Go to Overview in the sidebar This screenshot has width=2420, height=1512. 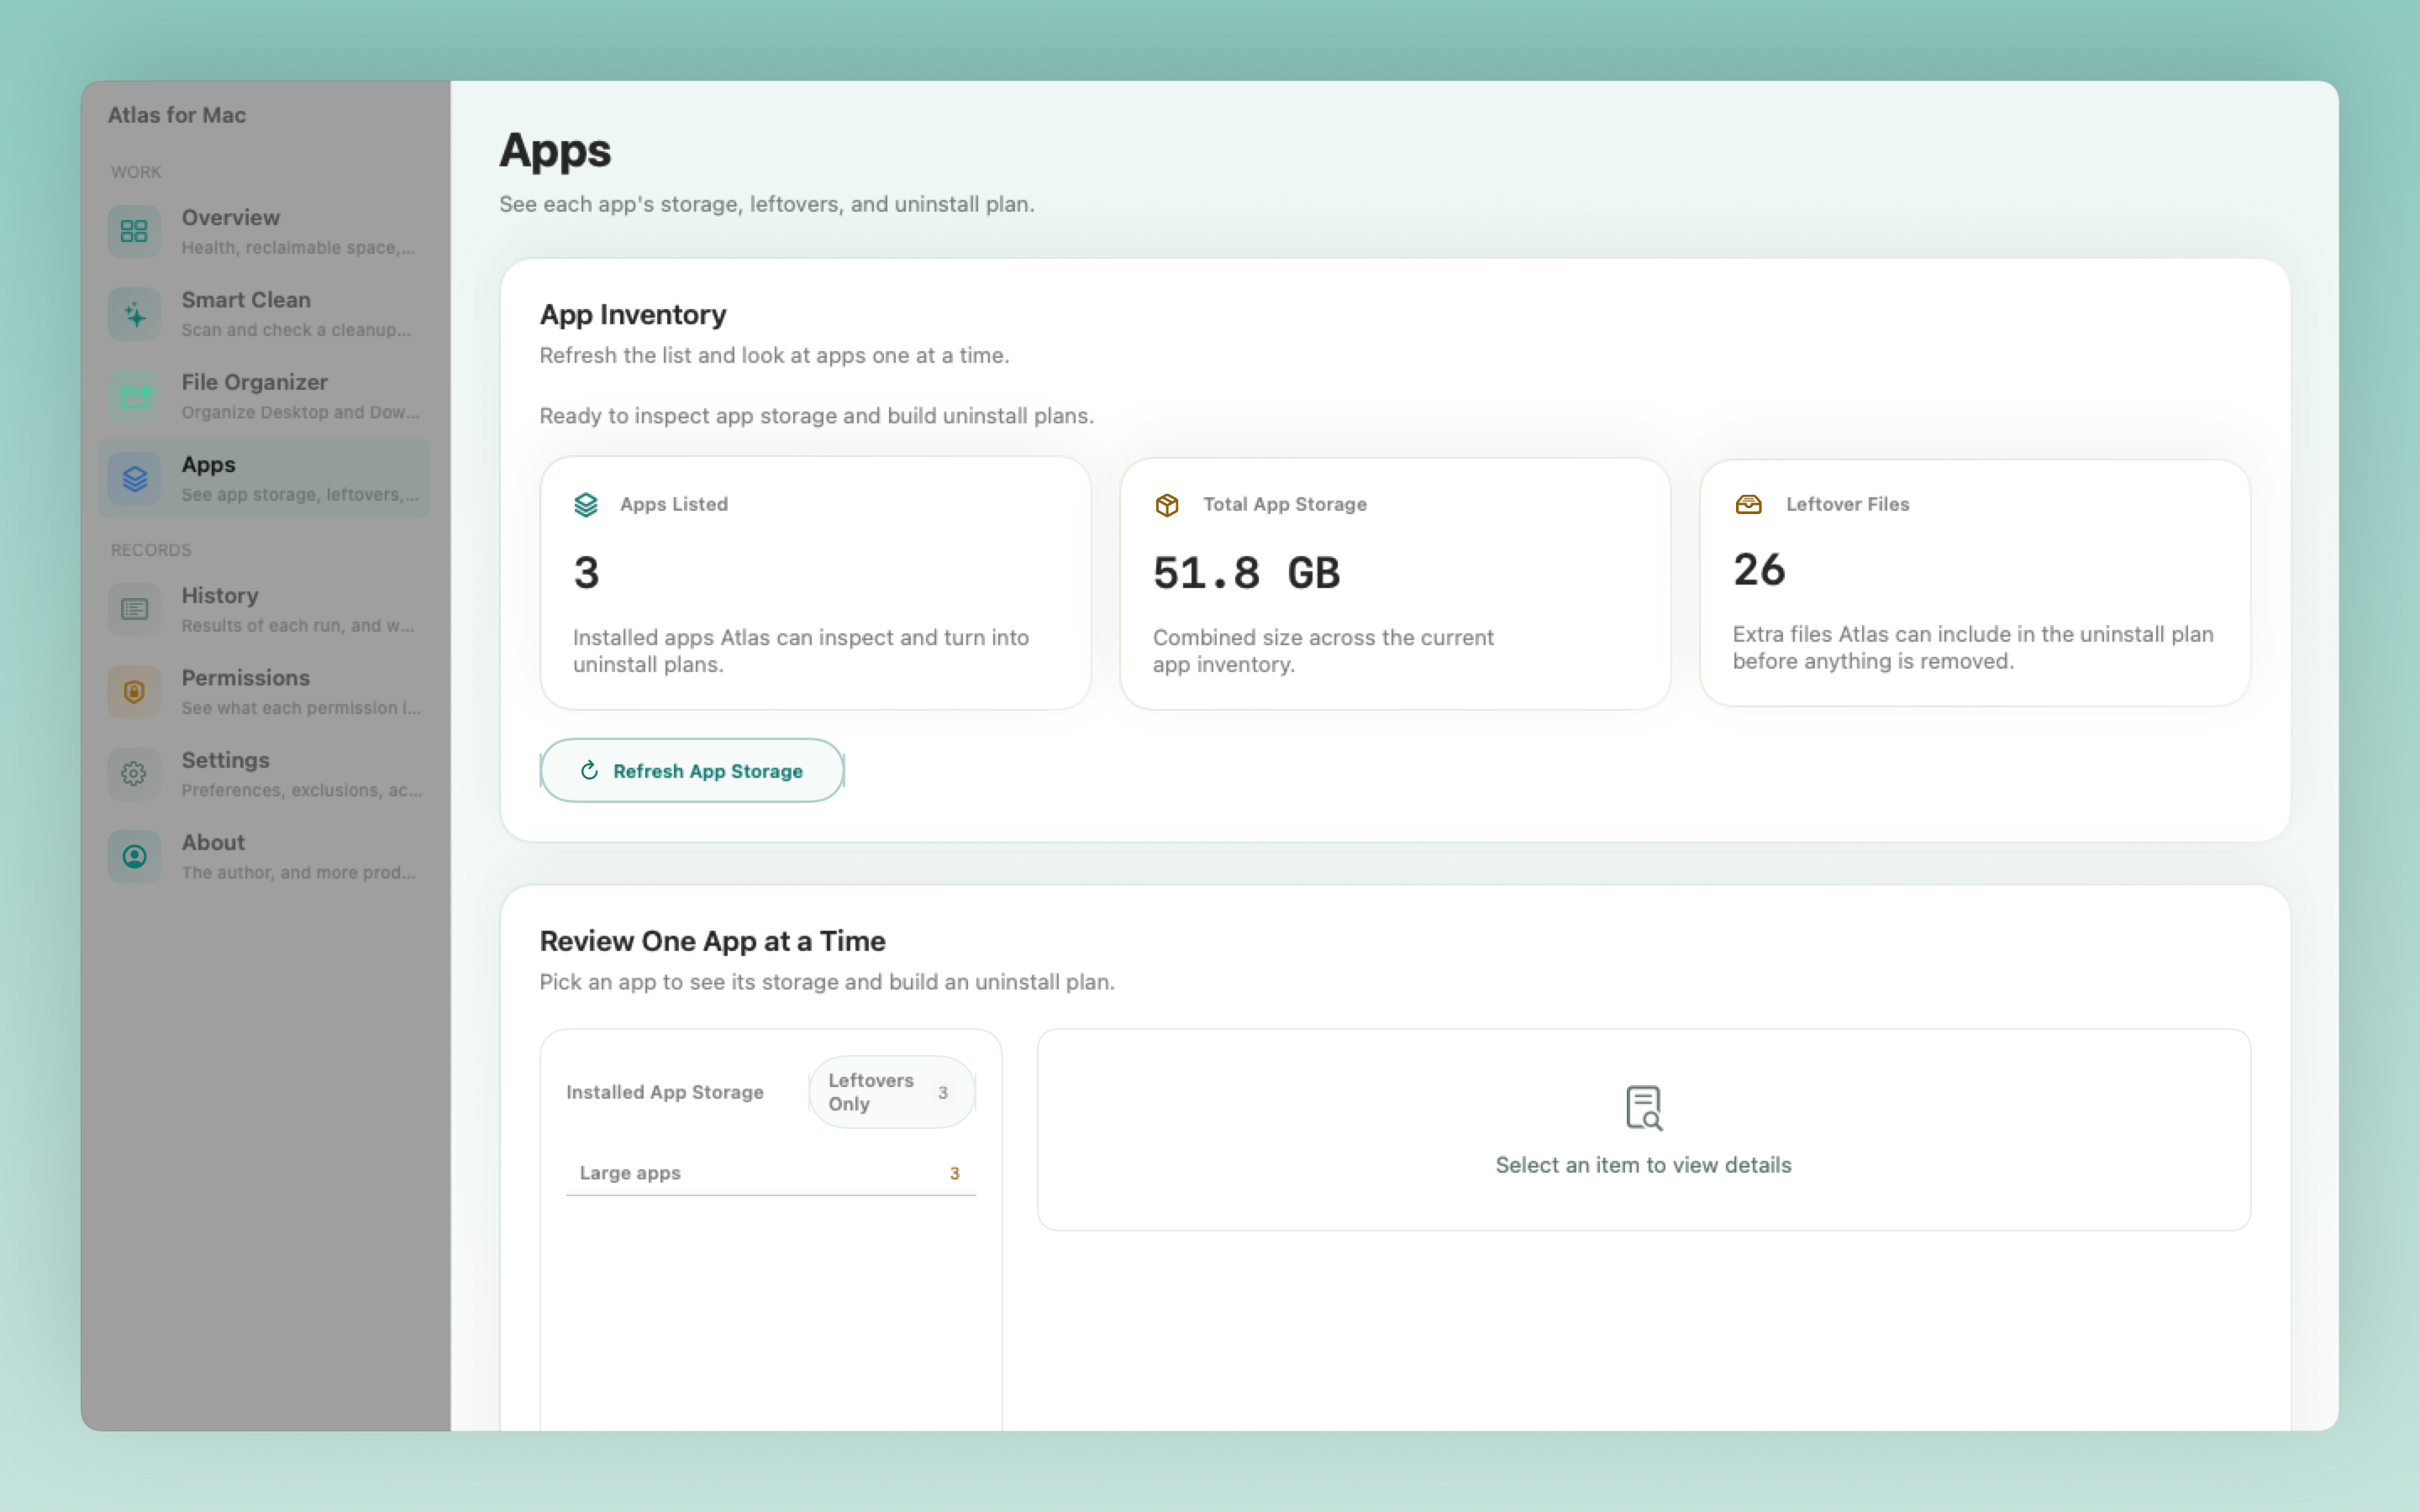[264, 231]
